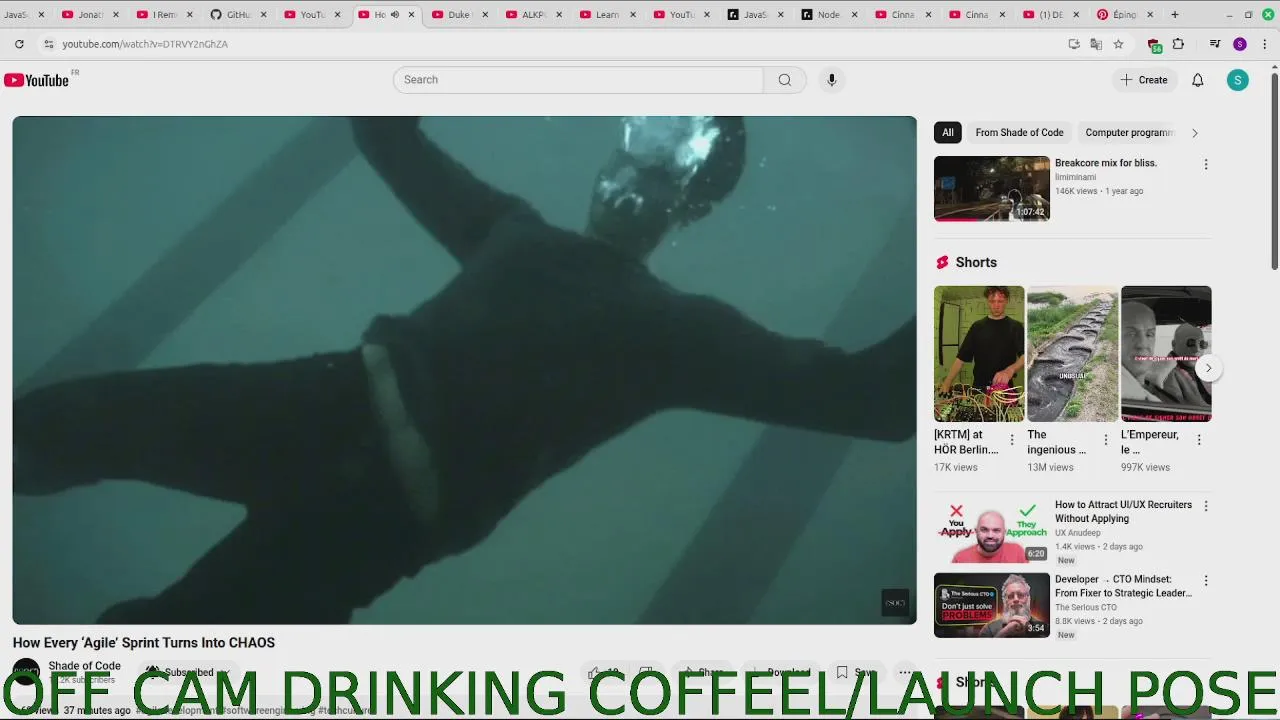Screen dimensions: 1280x720
Task: Open the Create menu button
Action: tap(1144, 80)
